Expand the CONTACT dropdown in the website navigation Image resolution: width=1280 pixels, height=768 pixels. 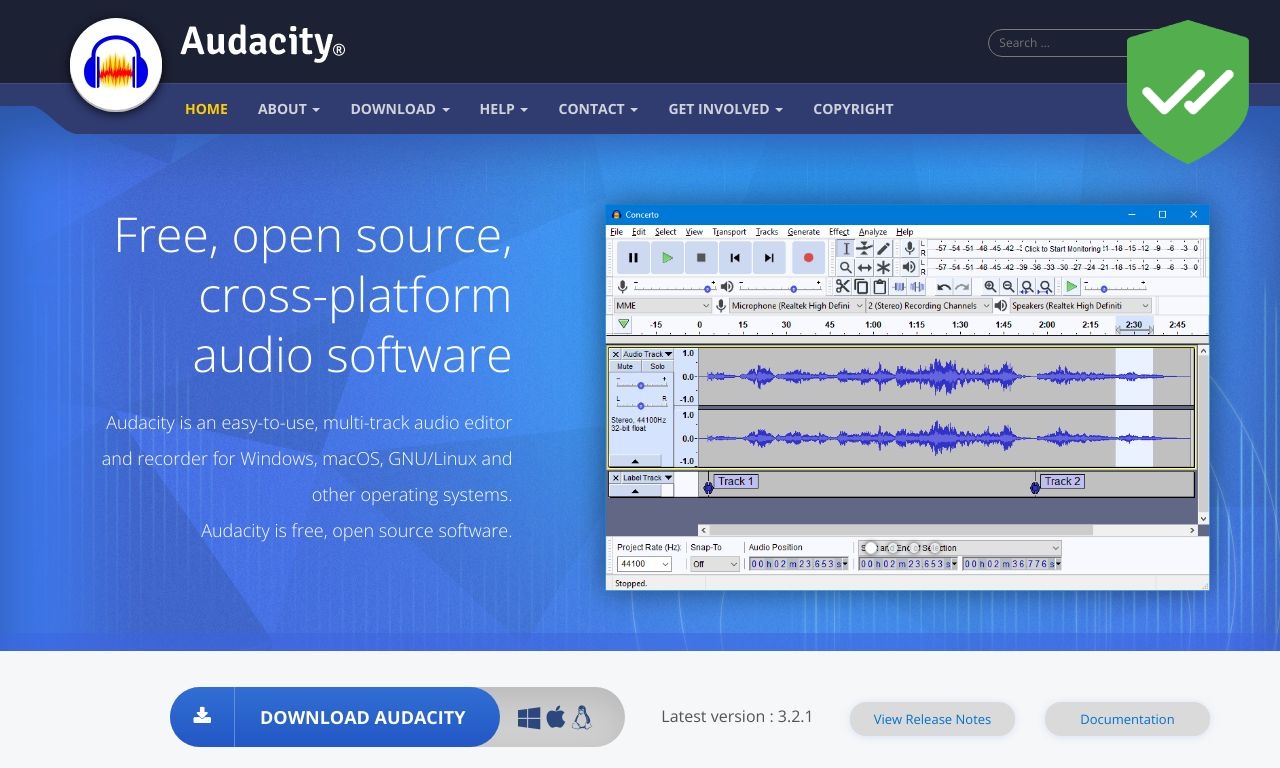(598, 109)
